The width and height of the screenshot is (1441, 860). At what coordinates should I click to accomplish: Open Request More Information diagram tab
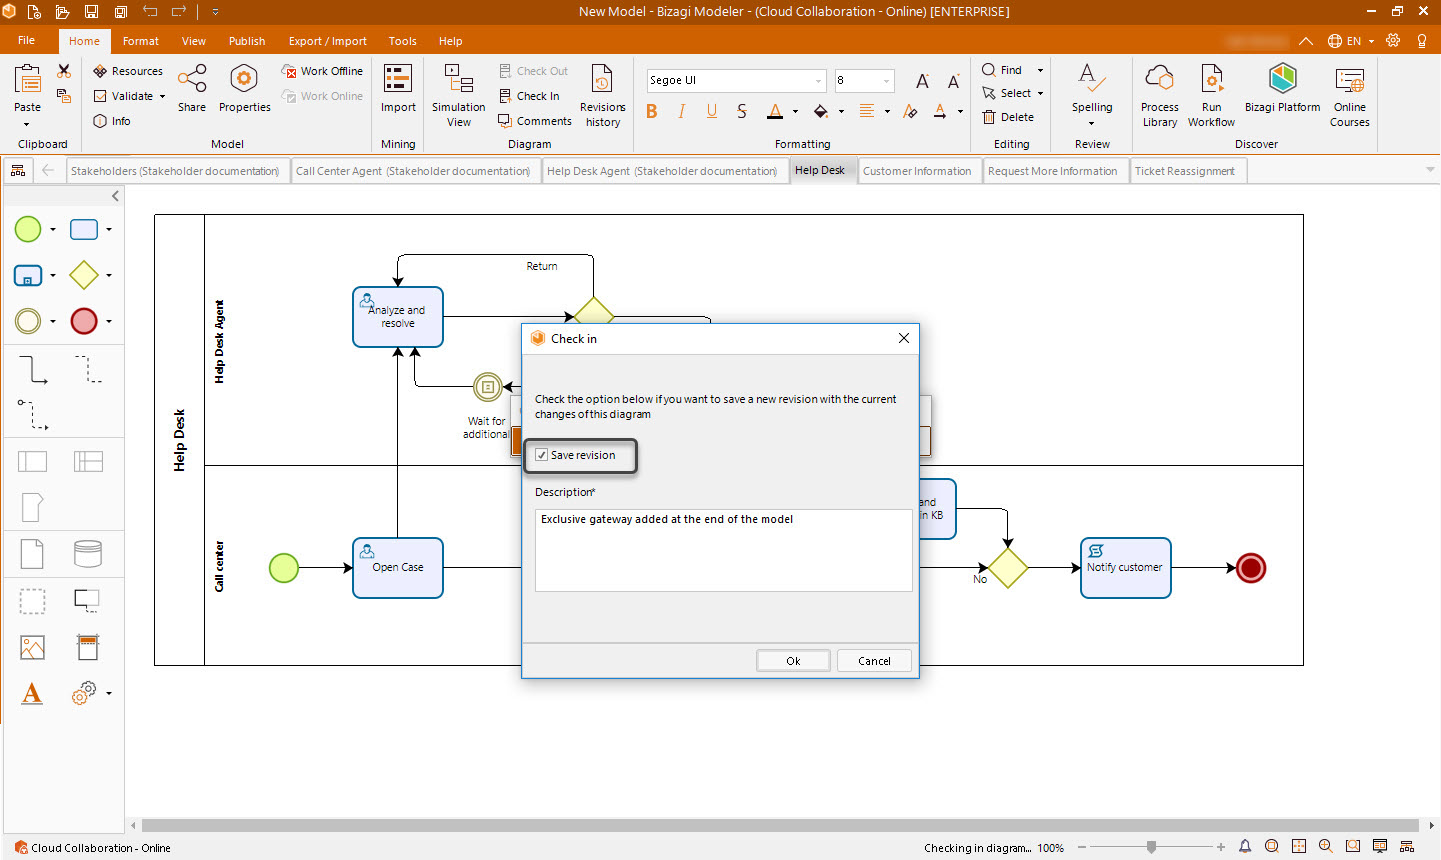(x=1053, y=171)
